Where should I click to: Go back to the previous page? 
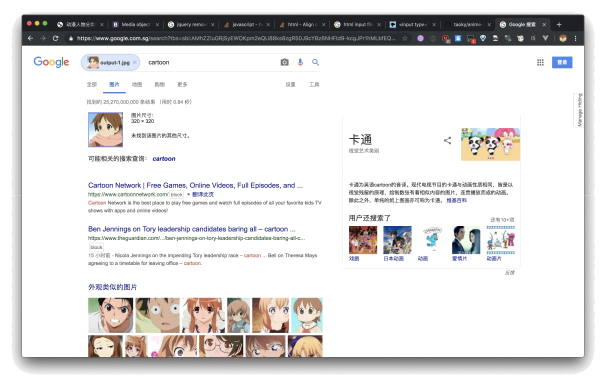[x=31, y=38]
